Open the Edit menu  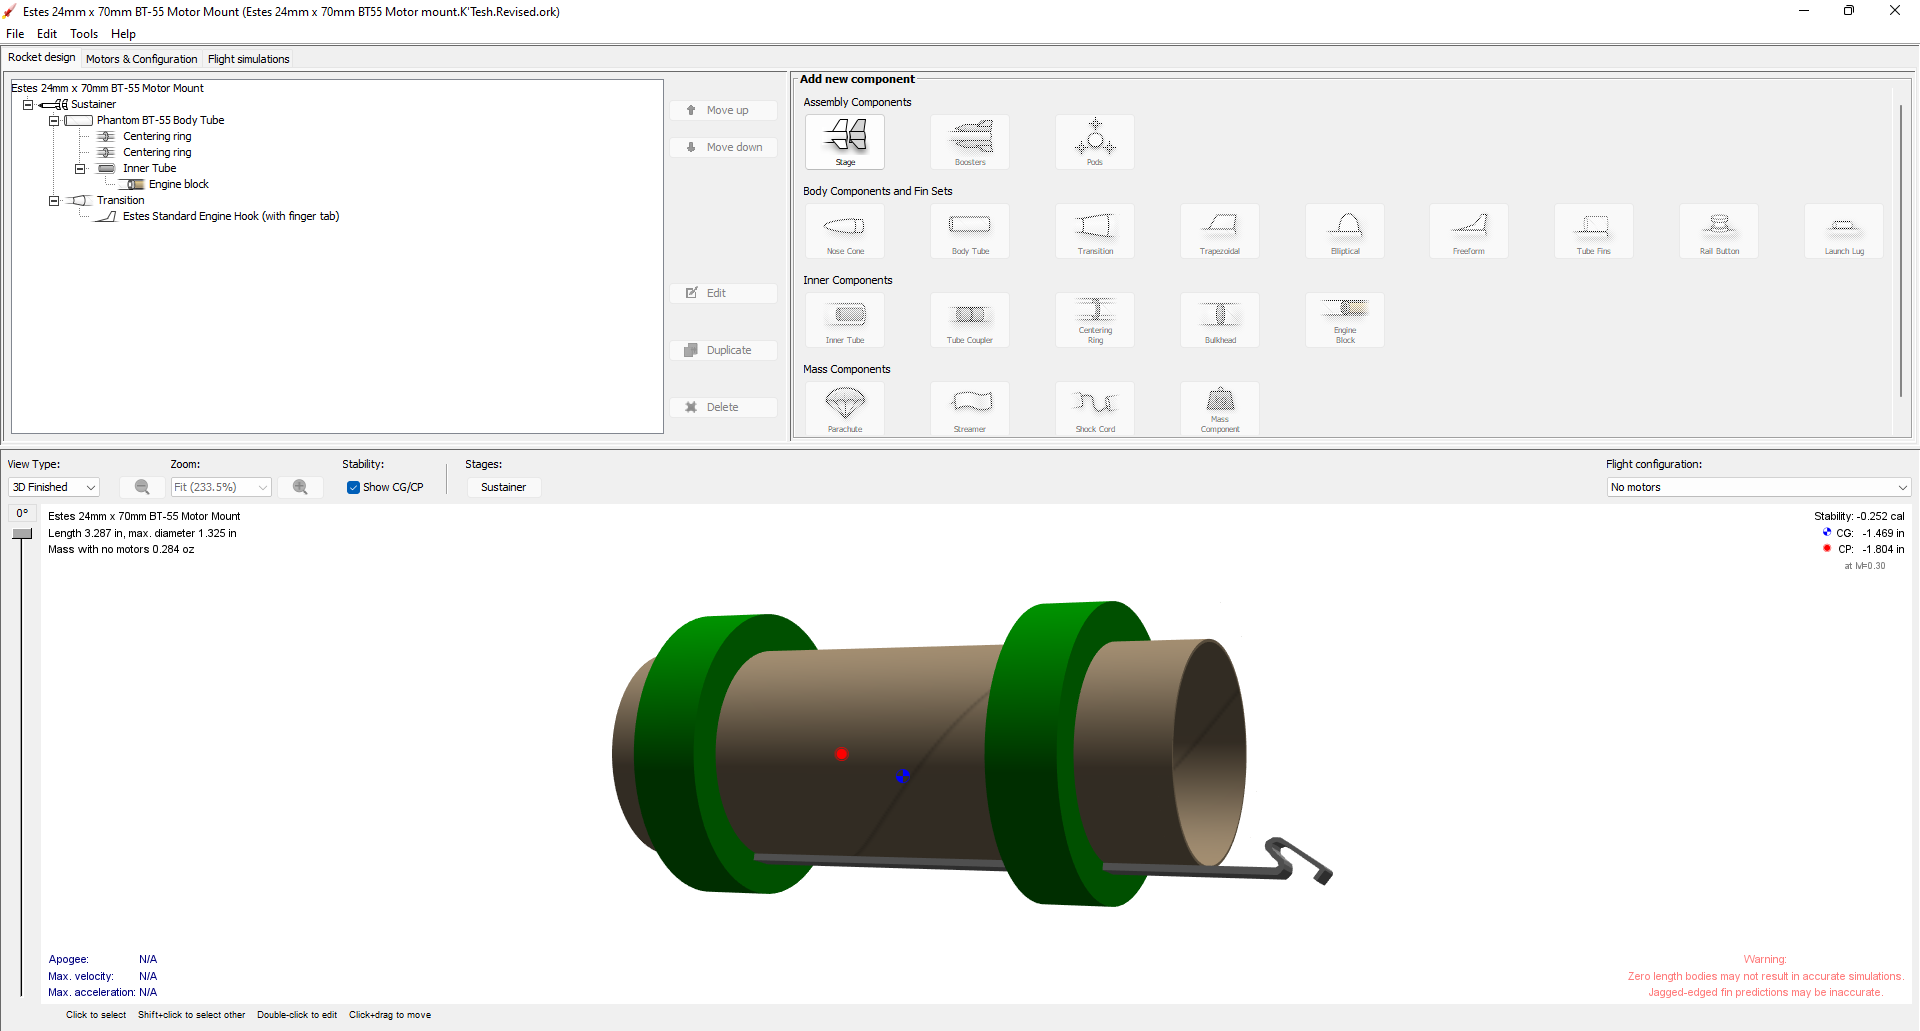click(47, 34)
